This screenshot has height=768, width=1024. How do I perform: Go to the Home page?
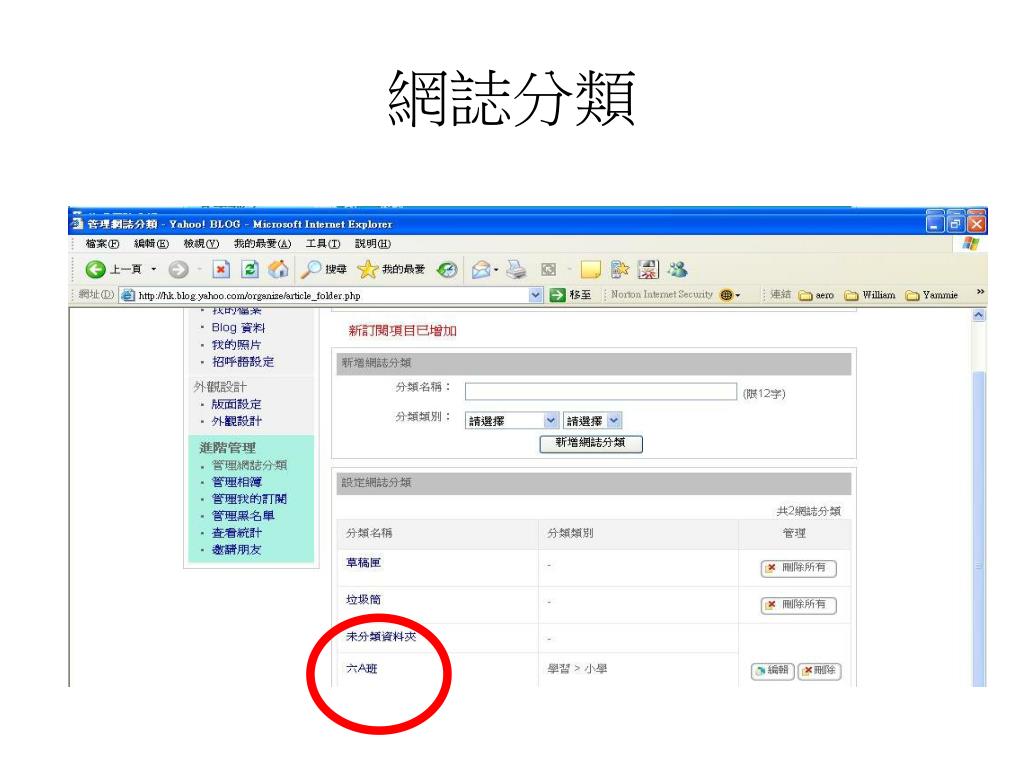278,269
